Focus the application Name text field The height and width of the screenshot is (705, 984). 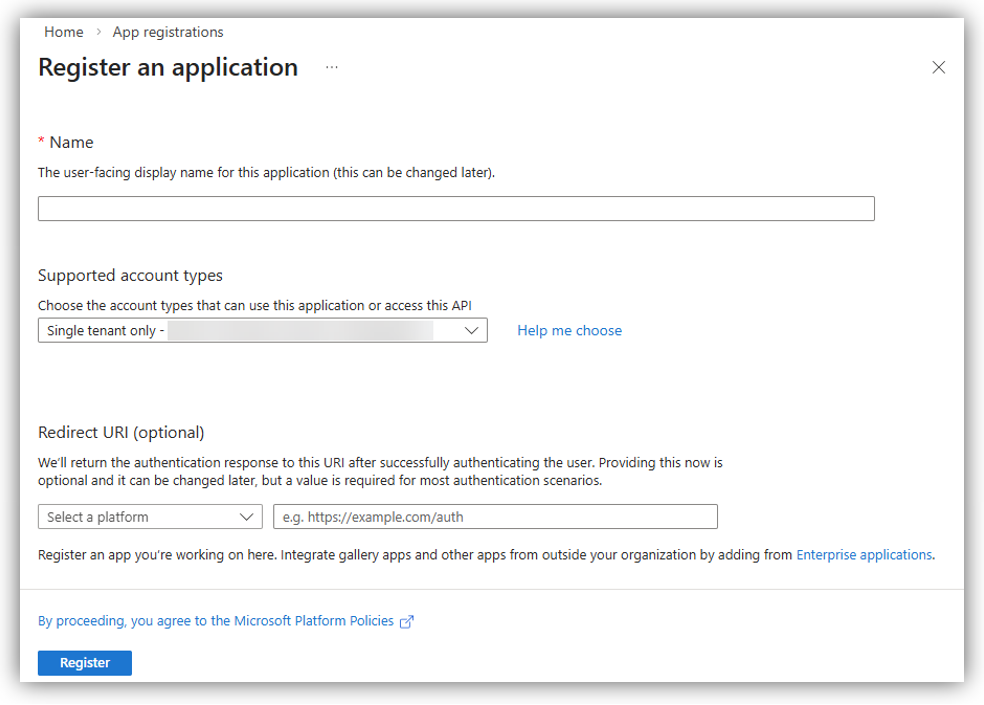tap(456, 209)
